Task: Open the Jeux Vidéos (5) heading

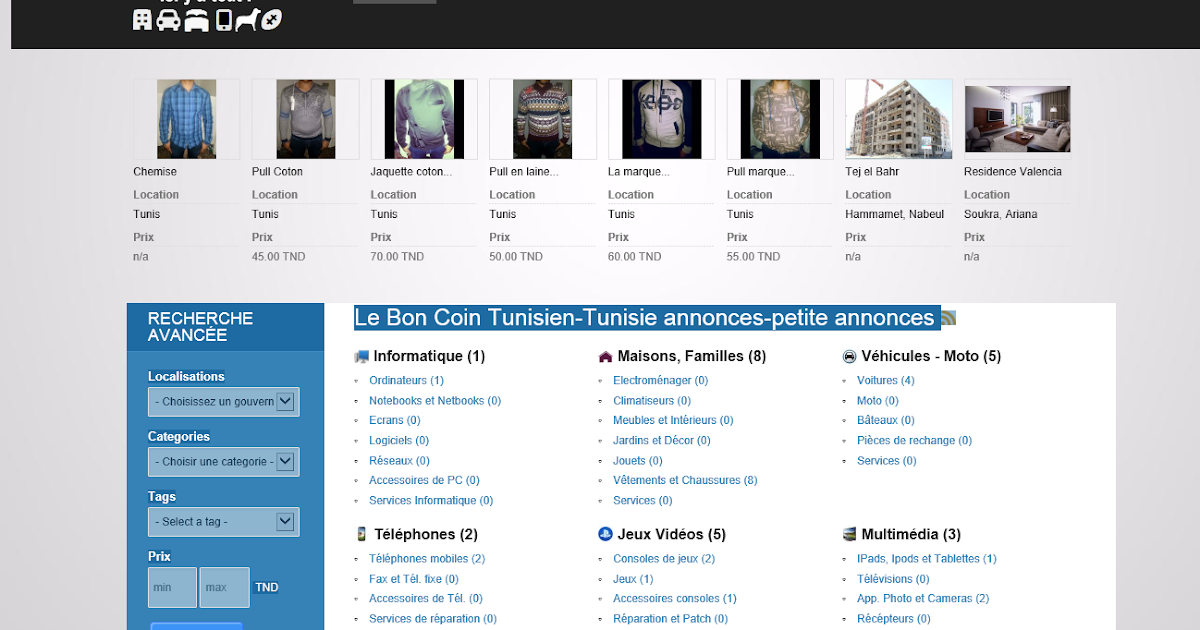Action: [672, 534]
